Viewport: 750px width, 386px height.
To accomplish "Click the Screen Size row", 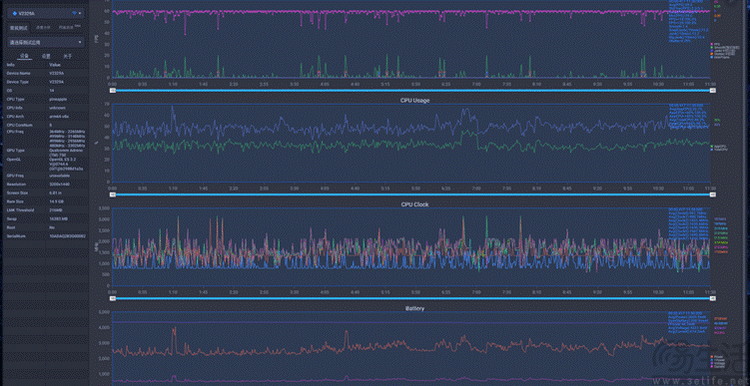I will pos(46,192).
